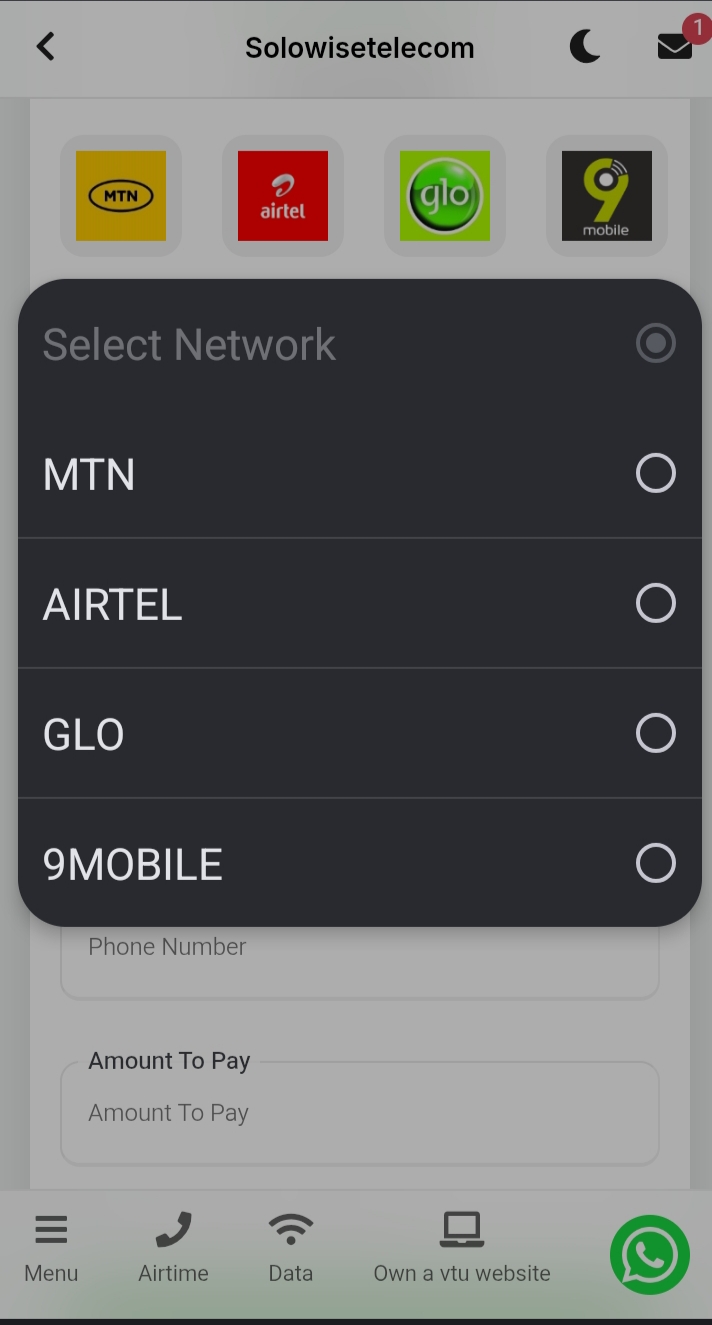Select the MTN logo tile
This screenshot has width=712, height=1325.
coord(121,196)
